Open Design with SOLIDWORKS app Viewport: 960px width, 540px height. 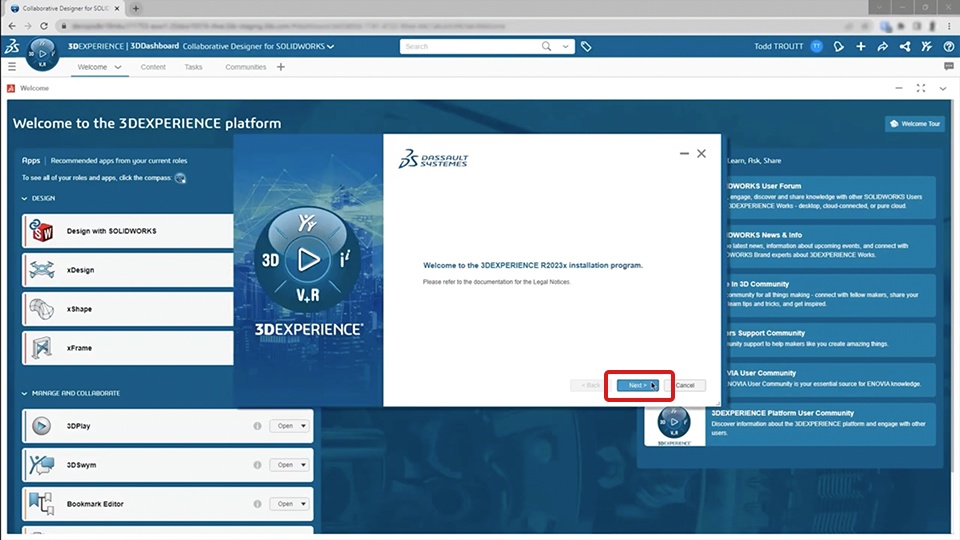[128, 231]
